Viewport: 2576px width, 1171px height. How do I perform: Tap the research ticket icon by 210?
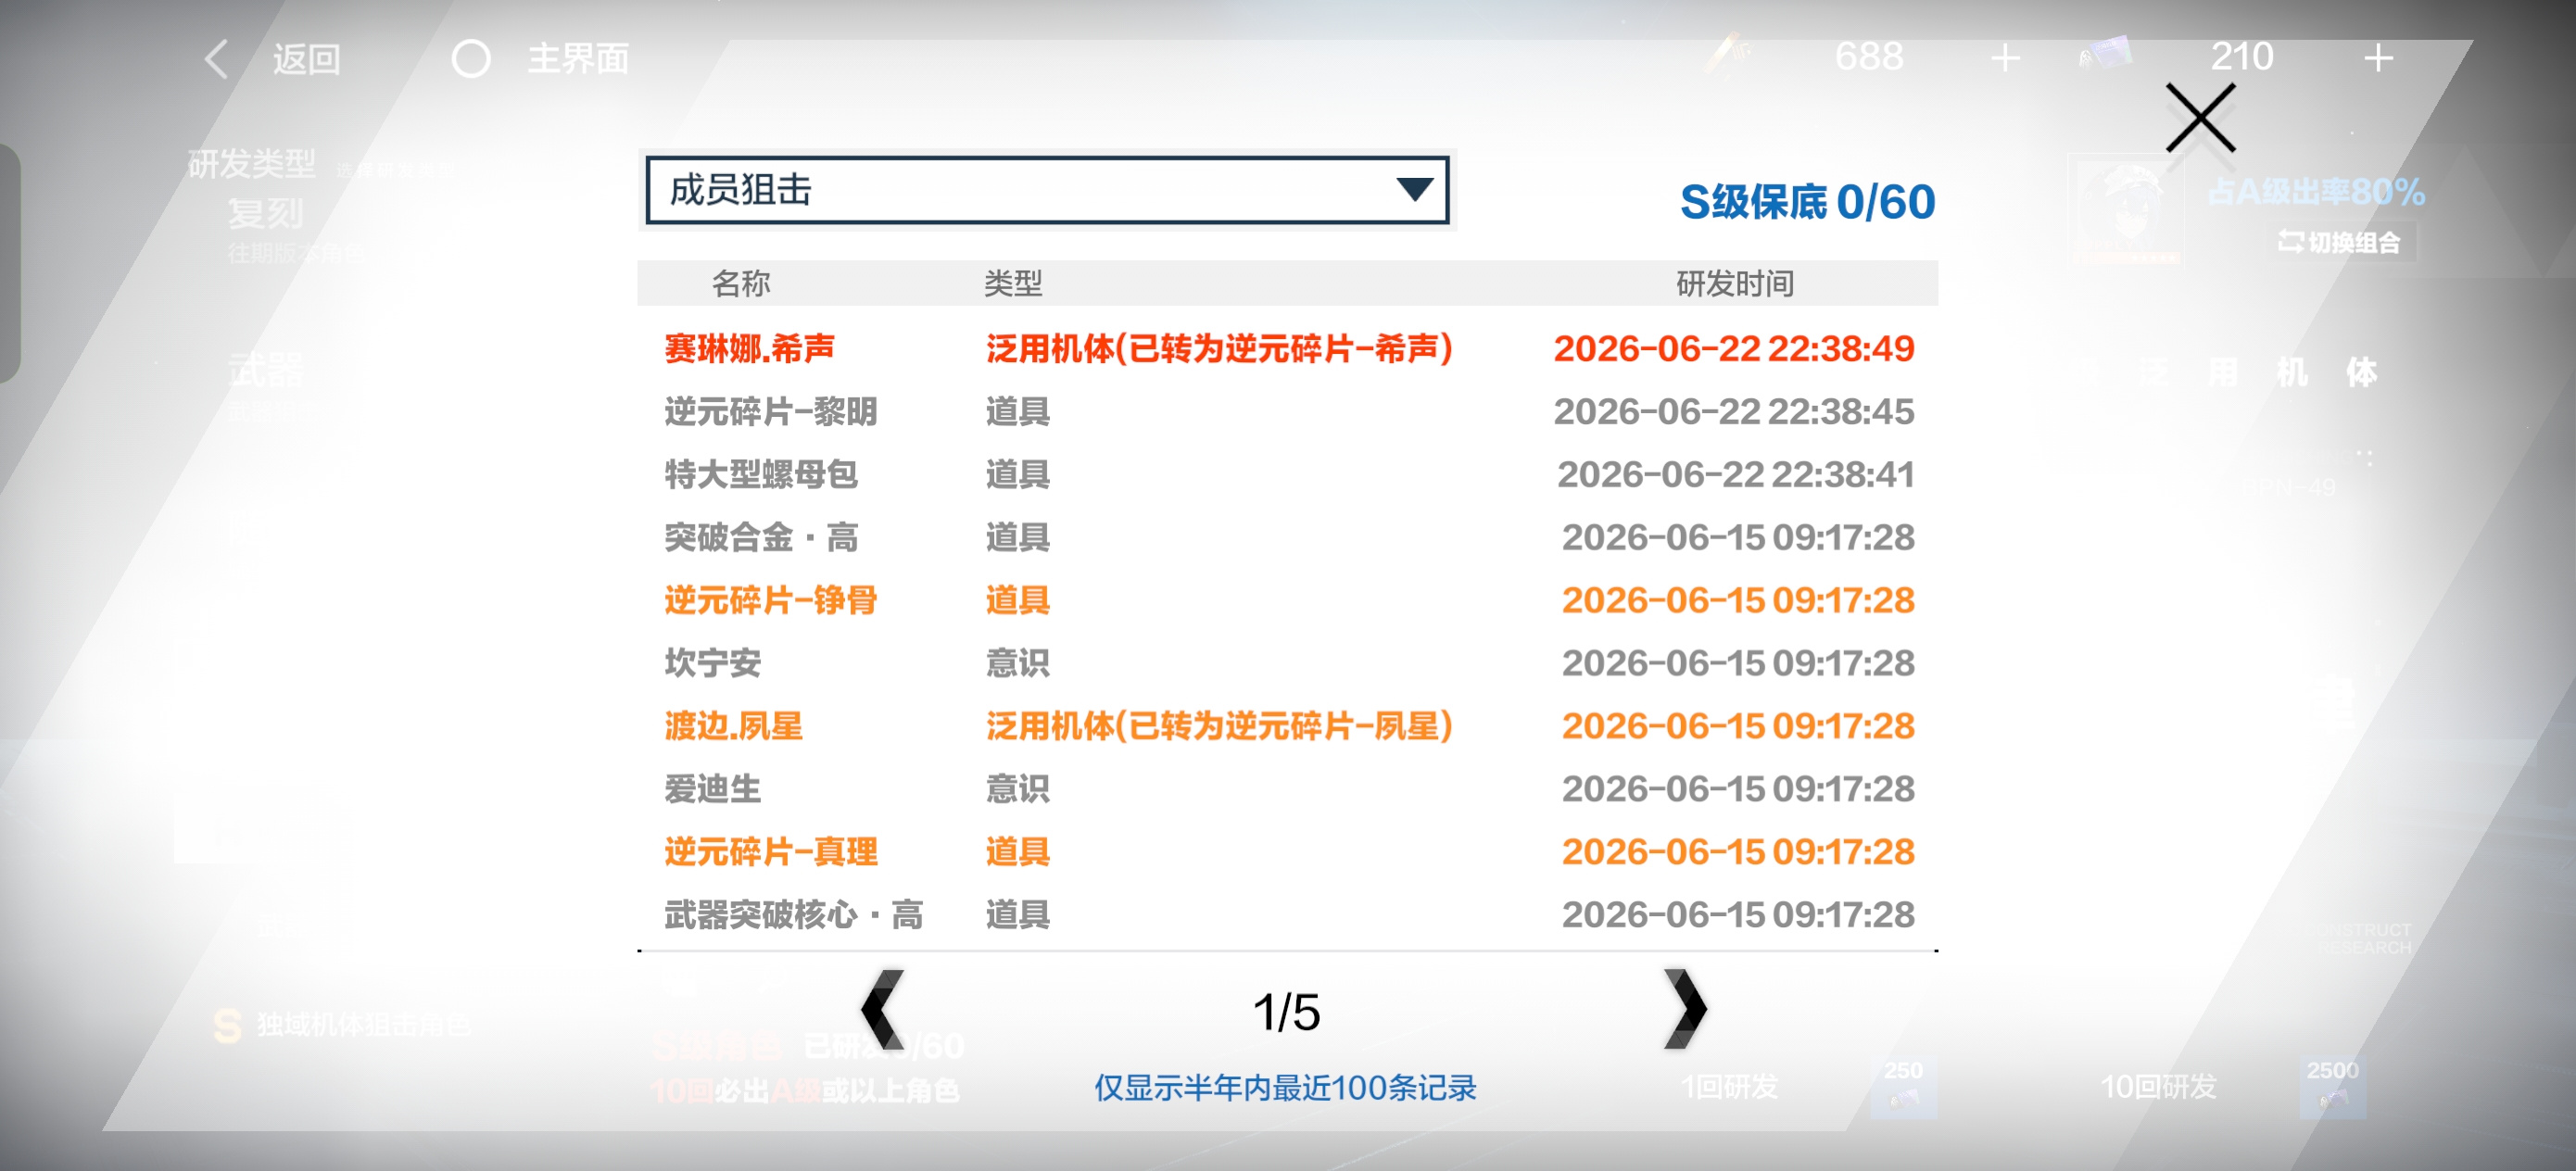2106,55
